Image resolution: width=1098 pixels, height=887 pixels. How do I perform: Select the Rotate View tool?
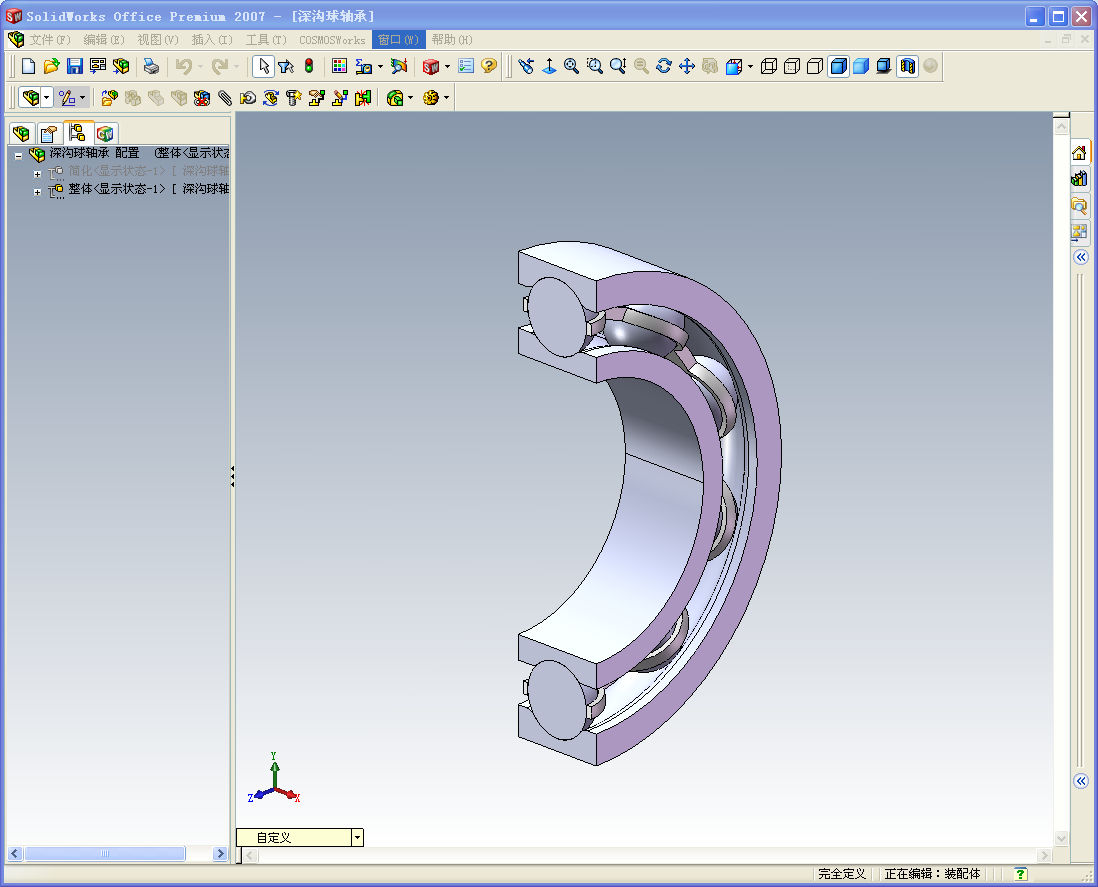click(x=664, y=67)
